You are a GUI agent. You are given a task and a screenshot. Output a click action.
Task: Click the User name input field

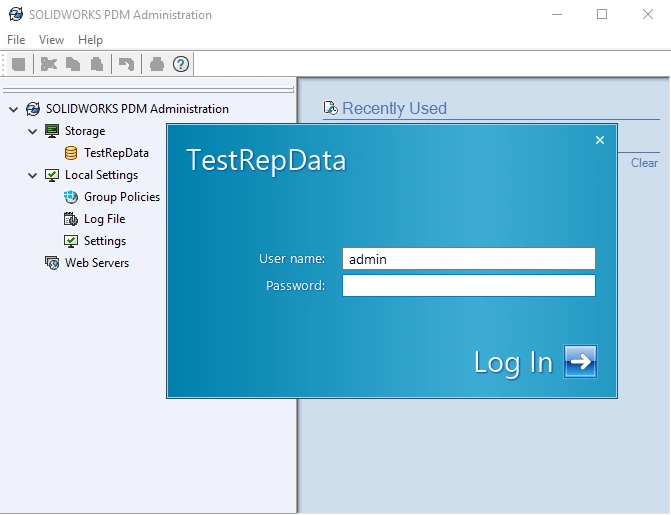[469, 259]
